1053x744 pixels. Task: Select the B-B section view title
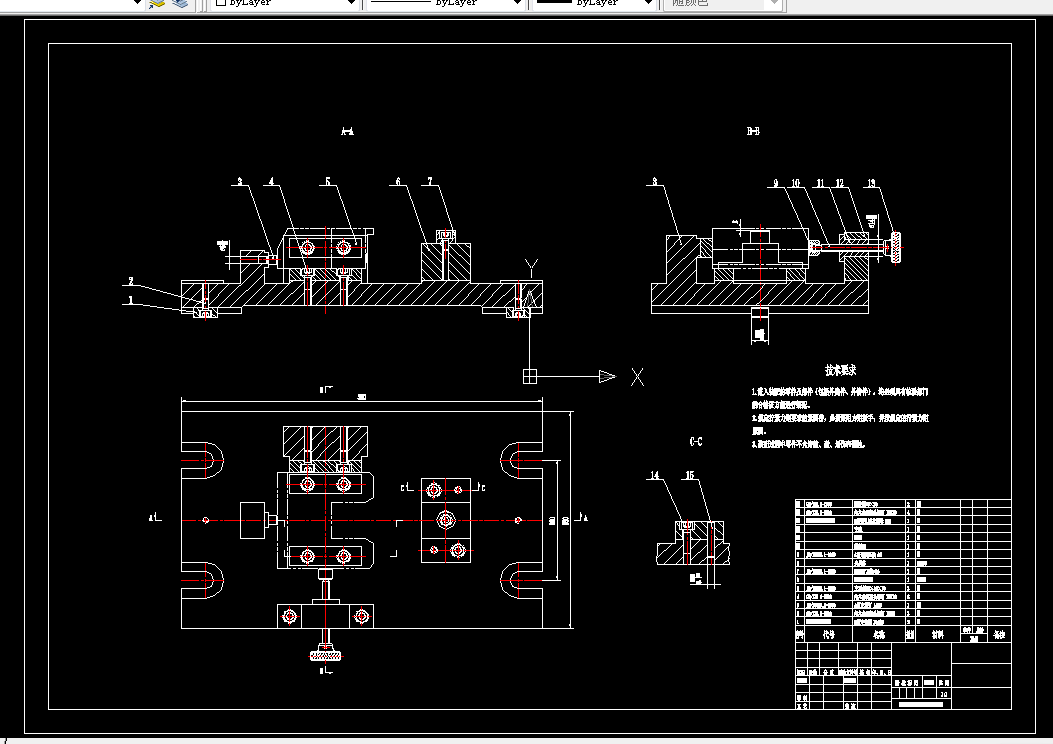[x=753, y=131]
